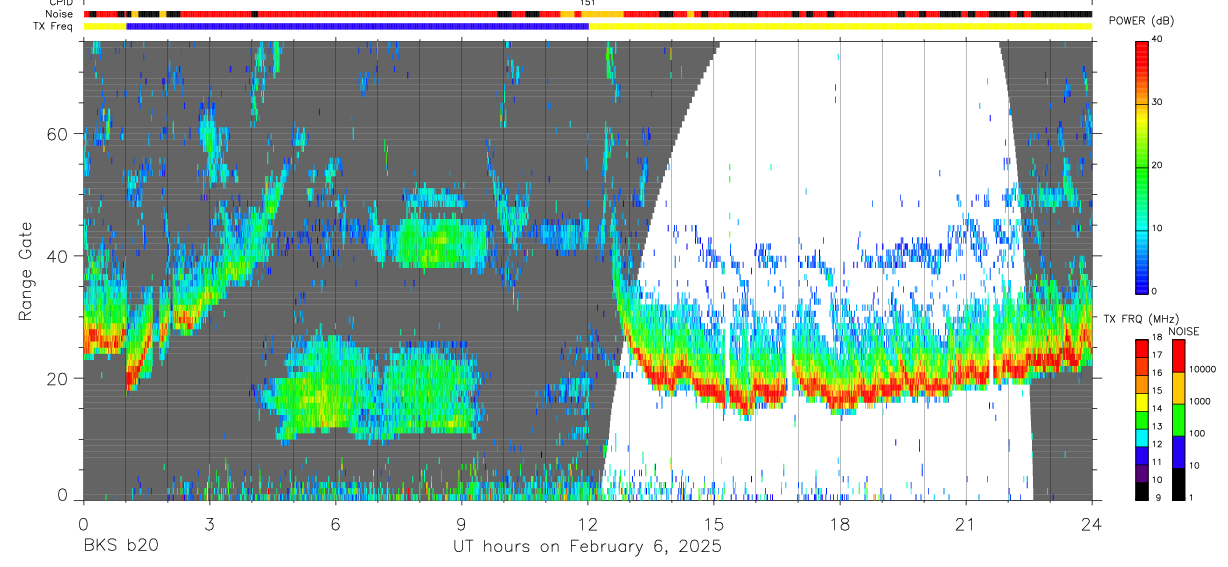Click the blue segment of the TX Freq bar
Image resolution: width=1228 pixels, height=567 pixels.
point(357,26)
